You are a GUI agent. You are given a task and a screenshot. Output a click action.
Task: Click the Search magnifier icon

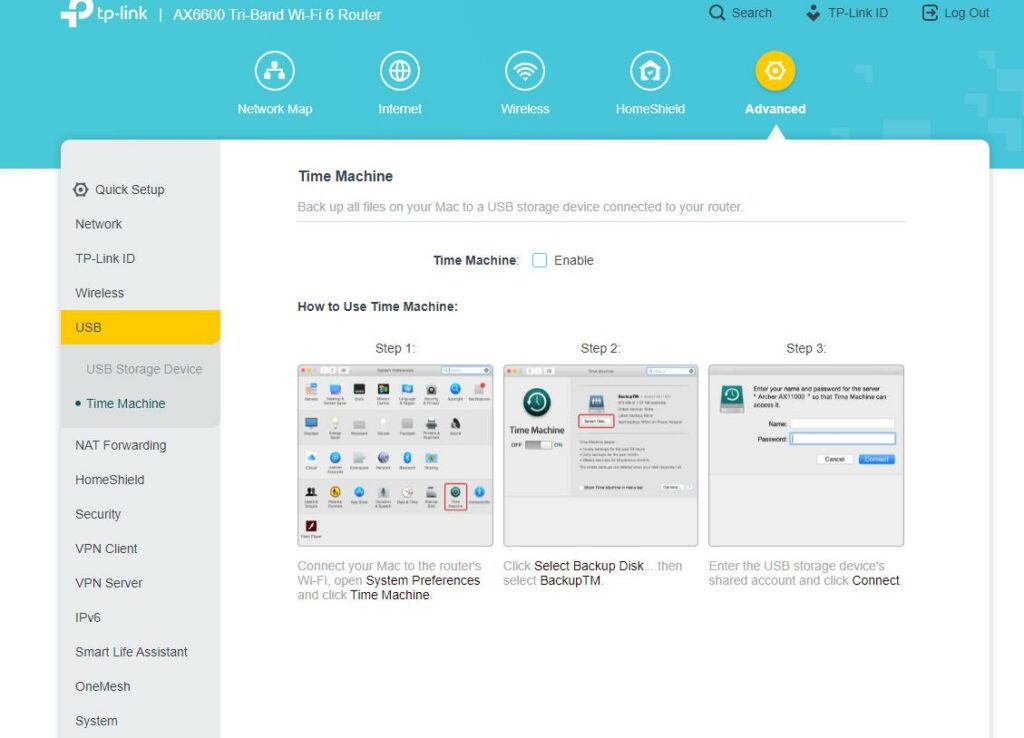tap(717, 13)
